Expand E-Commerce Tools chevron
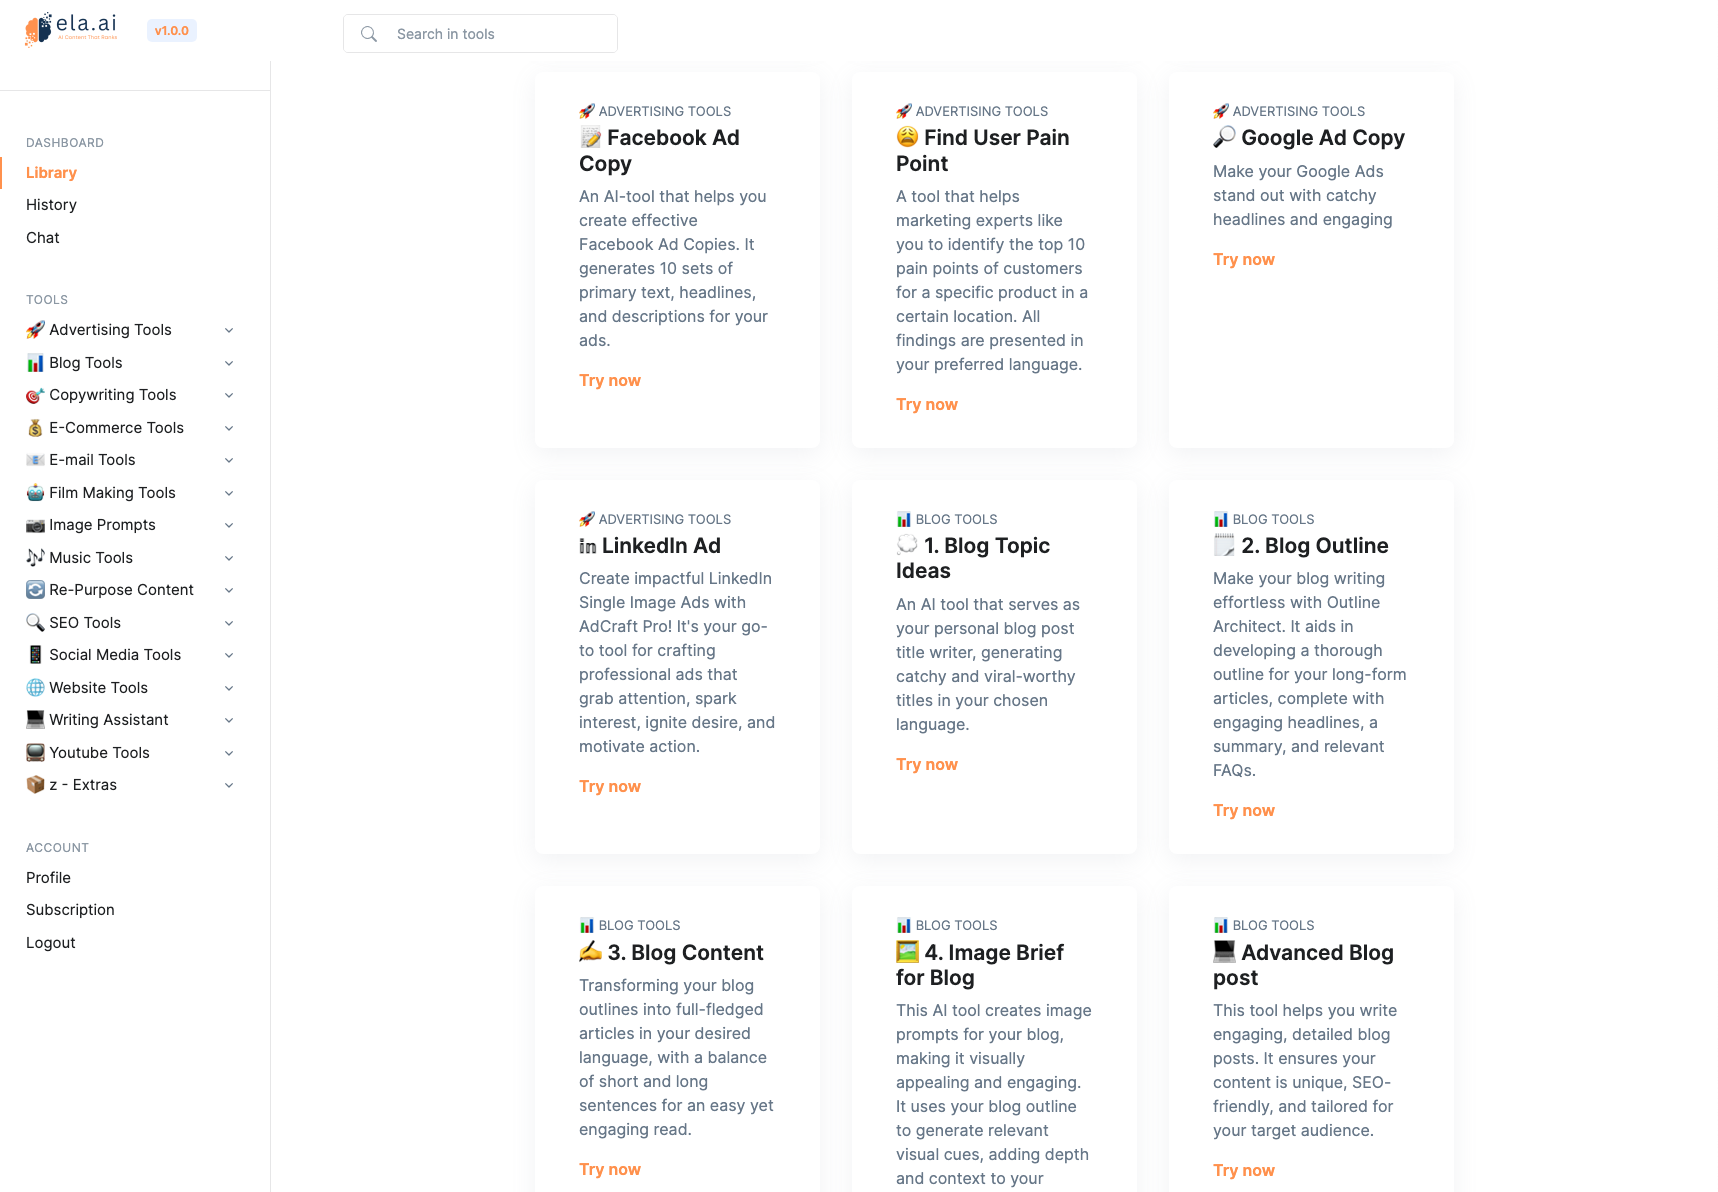Image resolution: width=1718 pixels, height=1192 pixels. coord(229,428)
